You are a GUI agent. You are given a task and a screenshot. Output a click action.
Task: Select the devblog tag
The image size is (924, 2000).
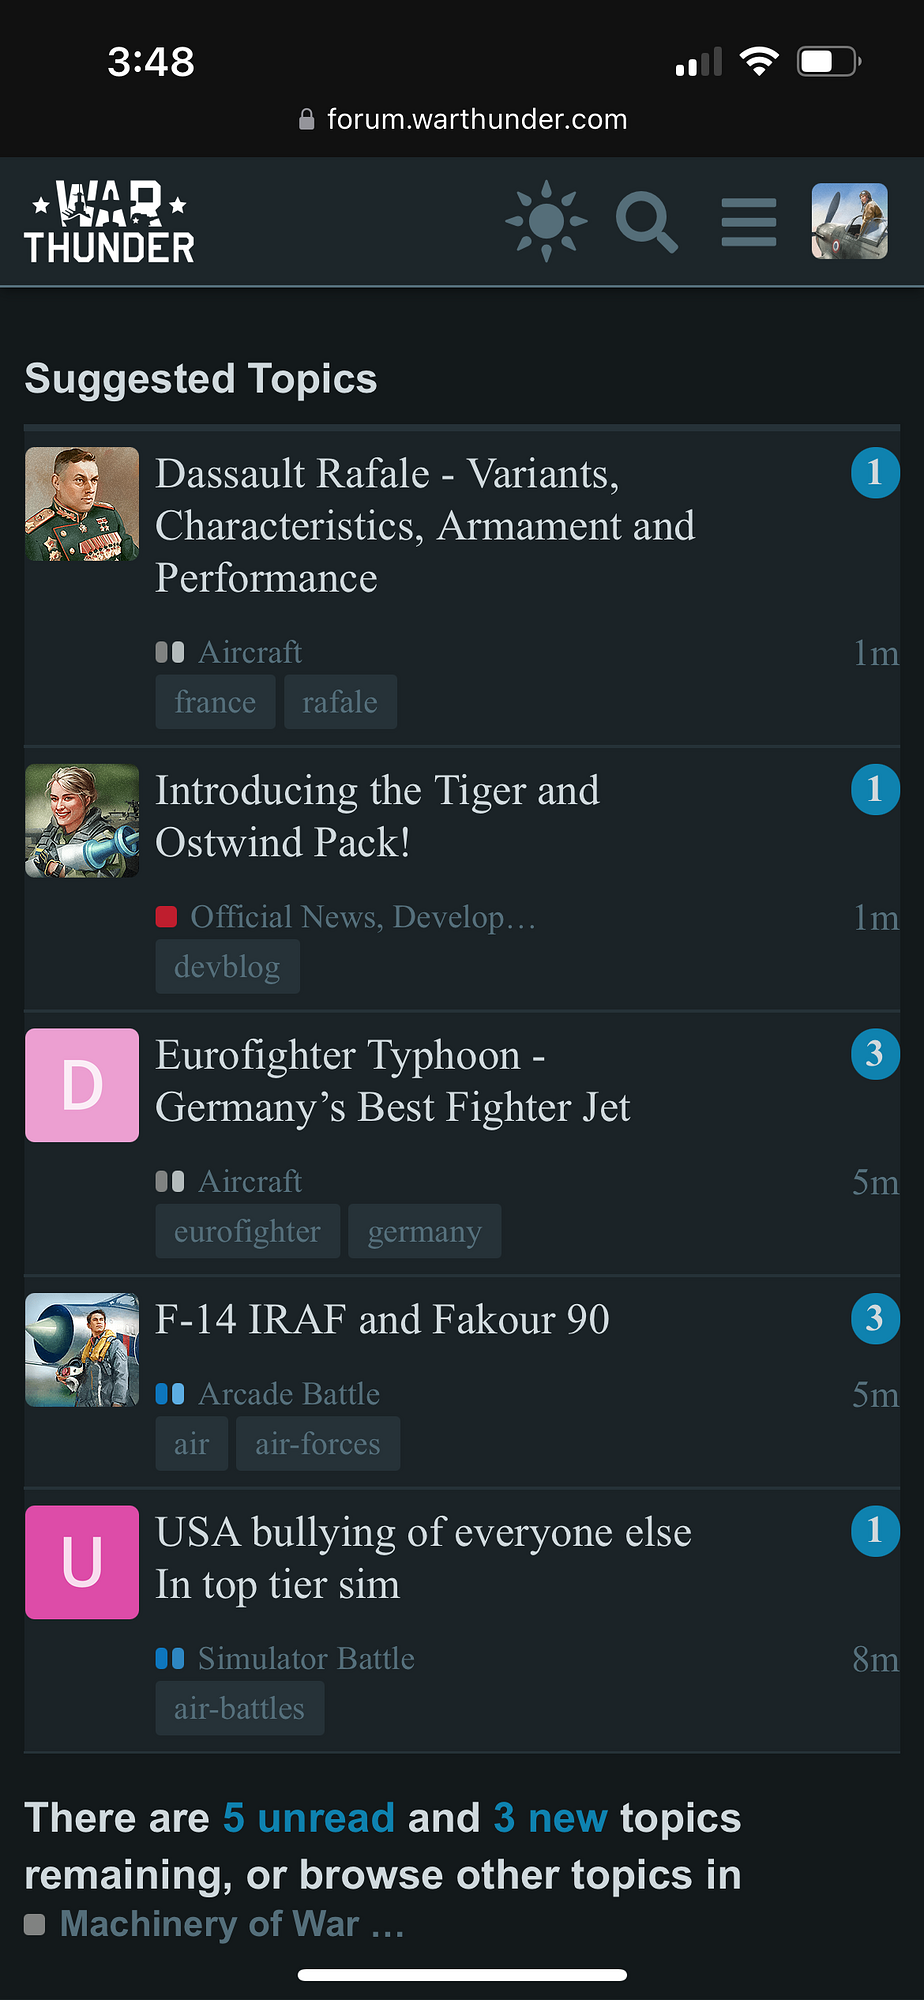tap(227, 967)
